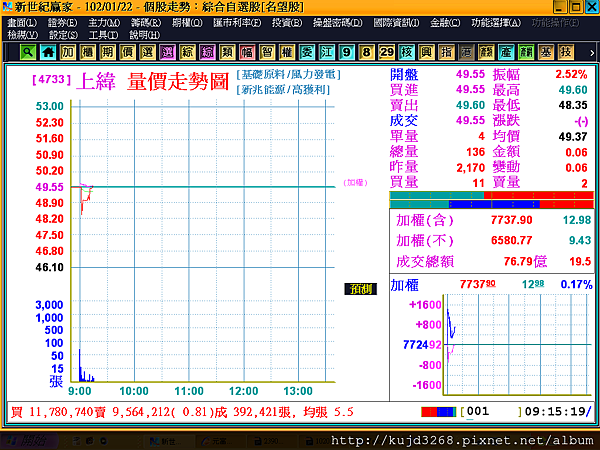Screen dimensions: 600x450
Task: Select the 29 toolbar button
Action: [386, 52]
